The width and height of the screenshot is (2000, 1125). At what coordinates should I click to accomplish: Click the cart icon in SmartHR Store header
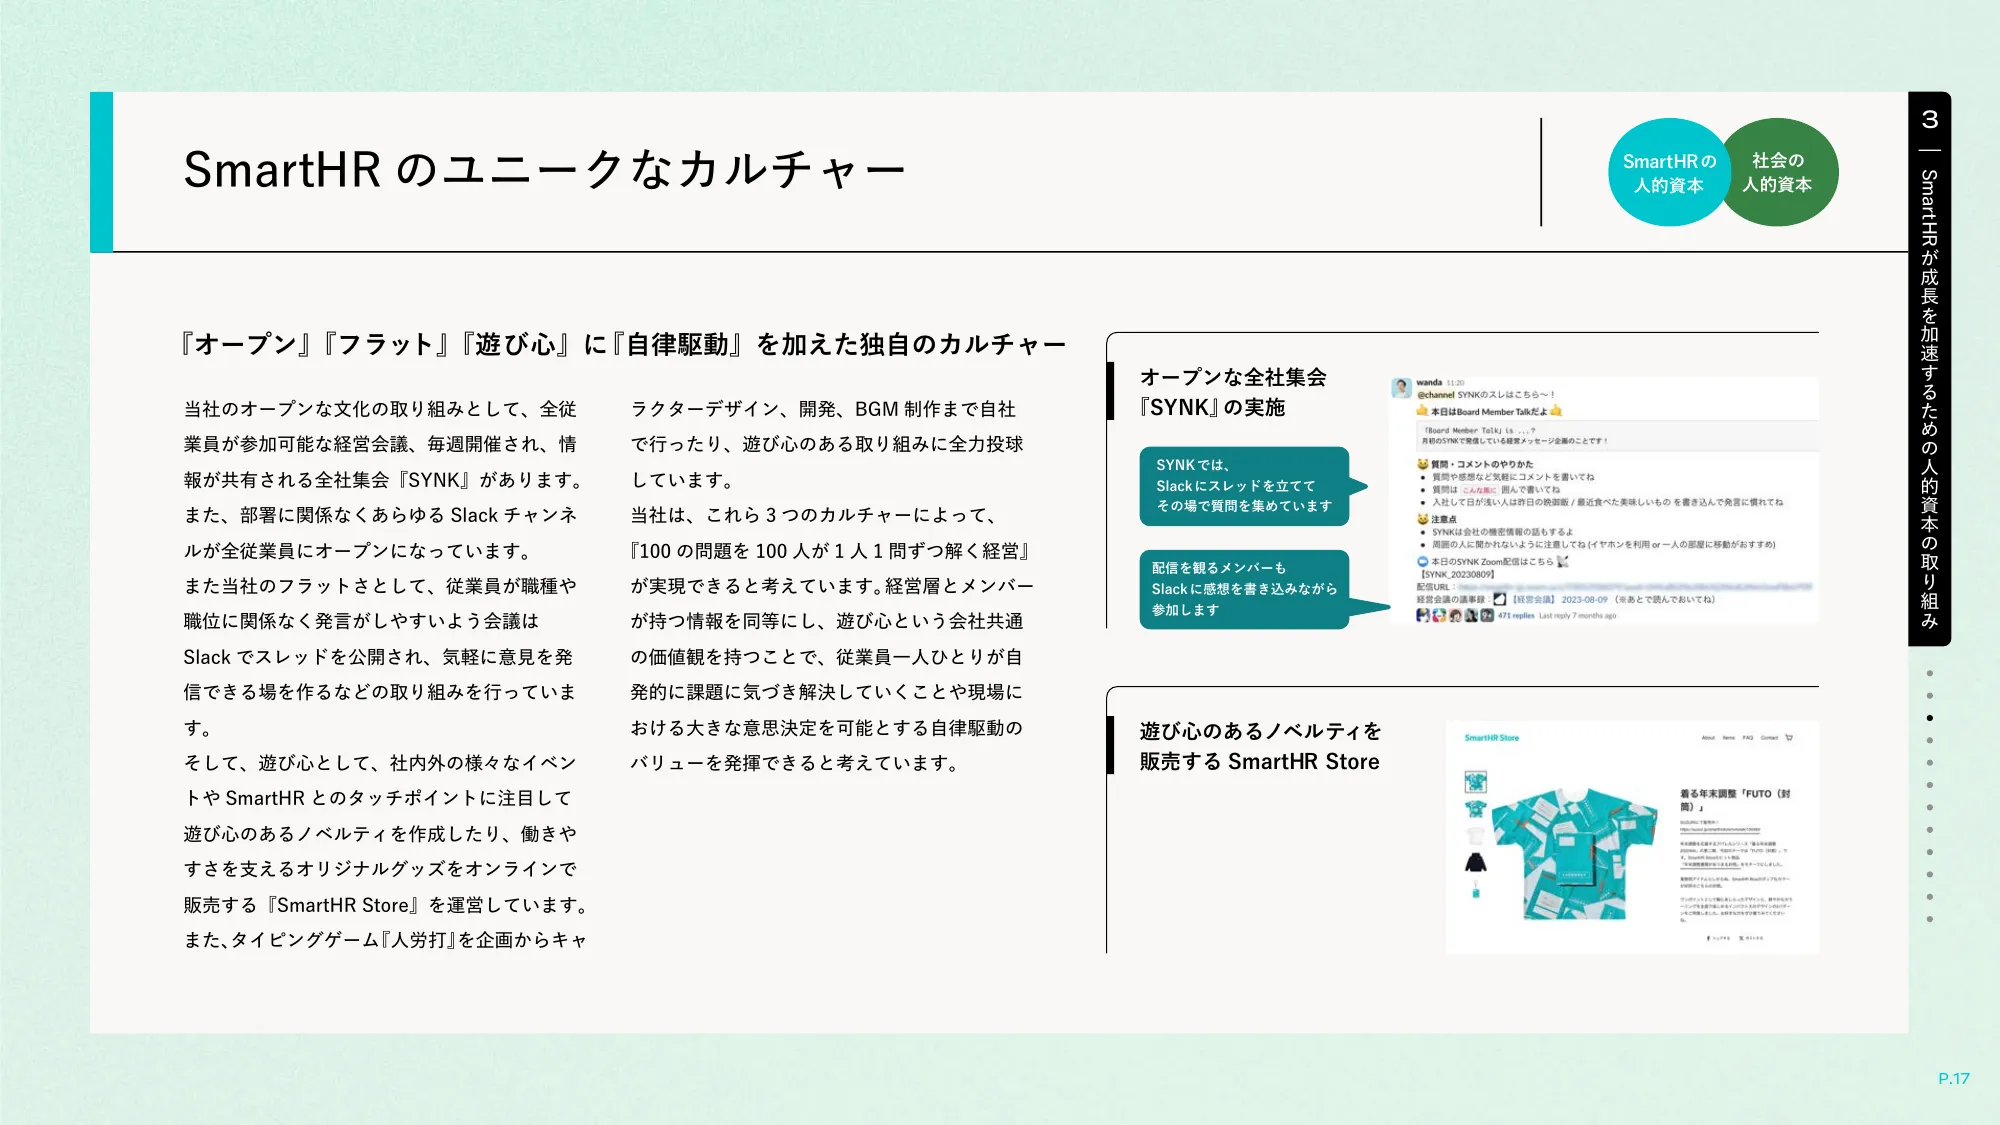point(1789,738)
